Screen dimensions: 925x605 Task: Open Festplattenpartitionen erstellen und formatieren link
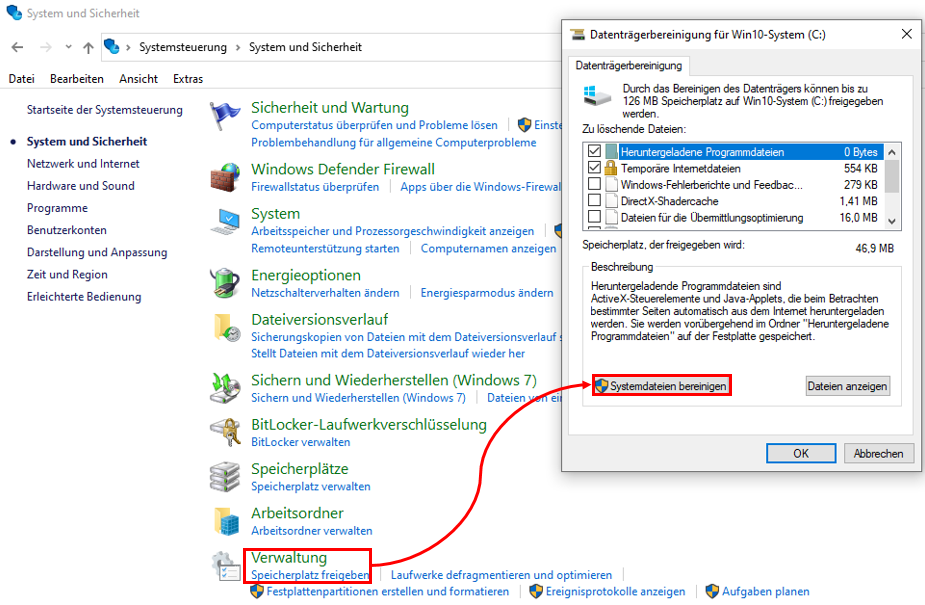(388, 591)
